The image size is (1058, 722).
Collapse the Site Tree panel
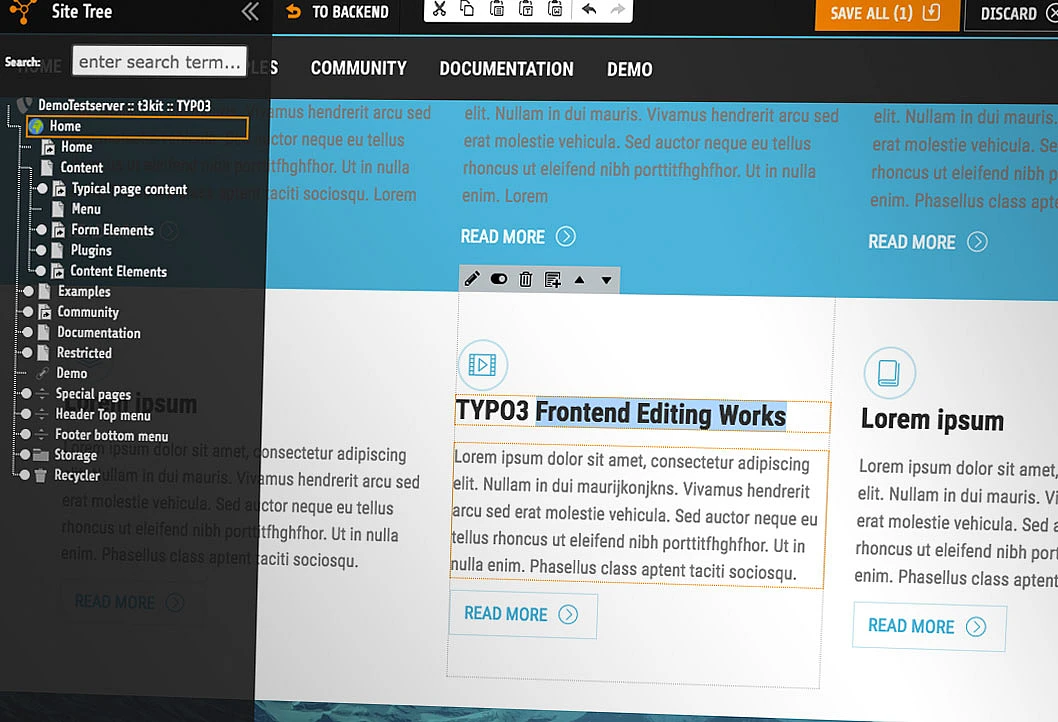point(250,12)
